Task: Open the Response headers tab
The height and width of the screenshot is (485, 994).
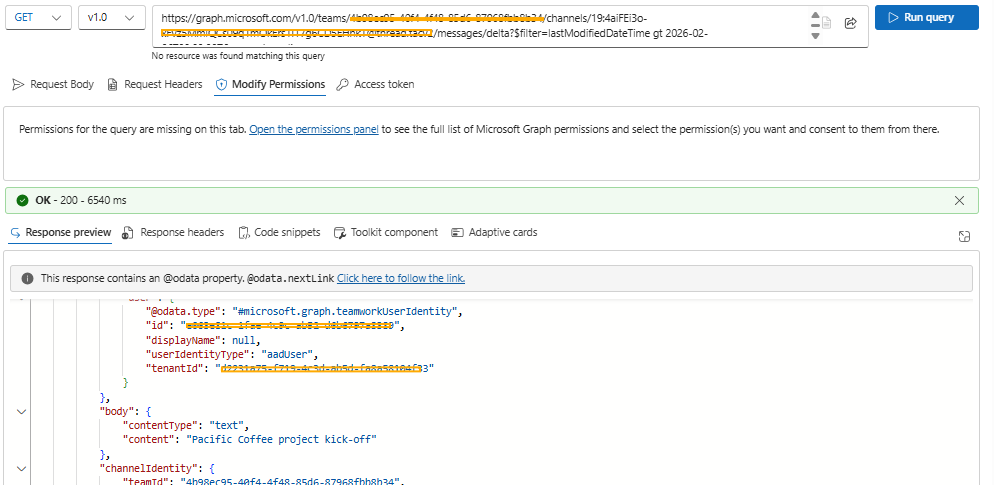Action: 173,233
